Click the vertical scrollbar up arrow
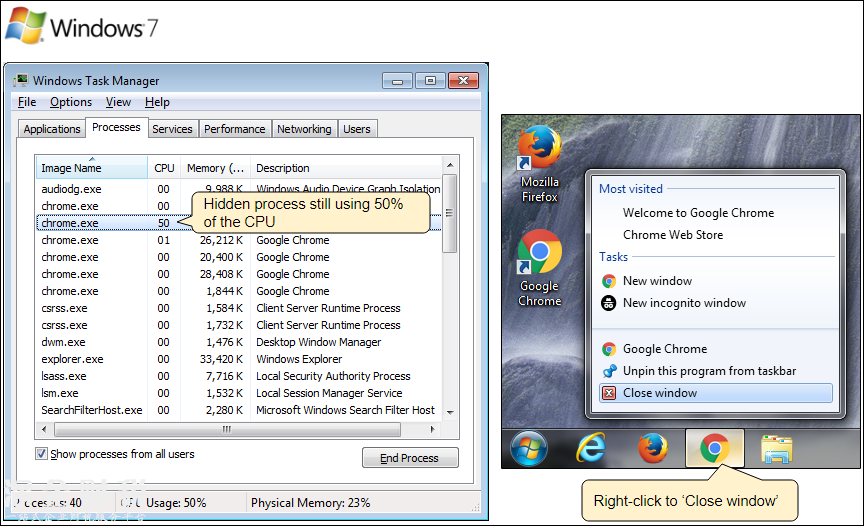 tap(450, 165)
